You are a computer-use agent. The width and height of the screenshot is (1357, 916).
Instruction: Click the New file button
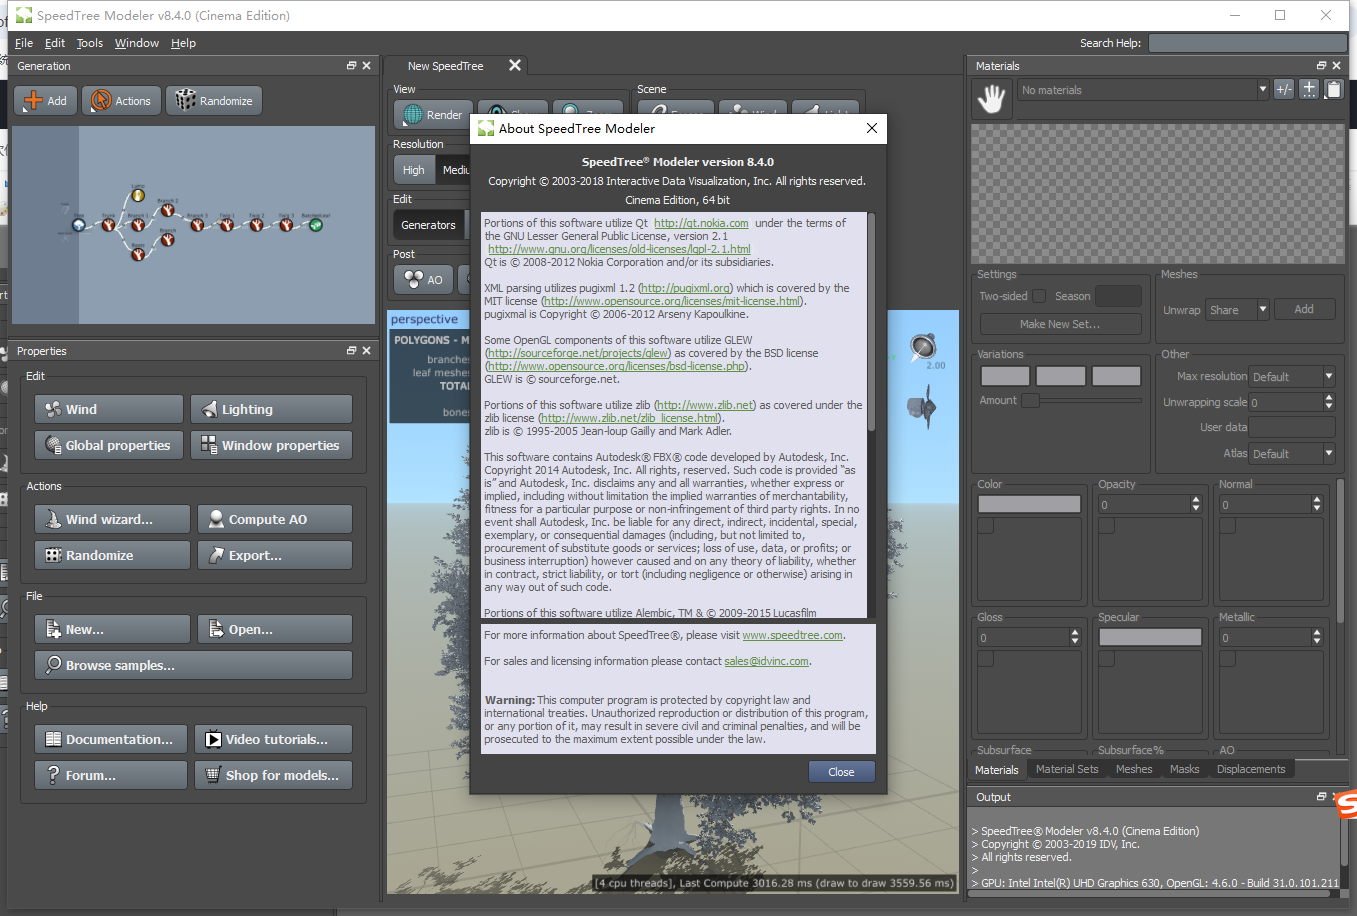click(x=112, y=629)
